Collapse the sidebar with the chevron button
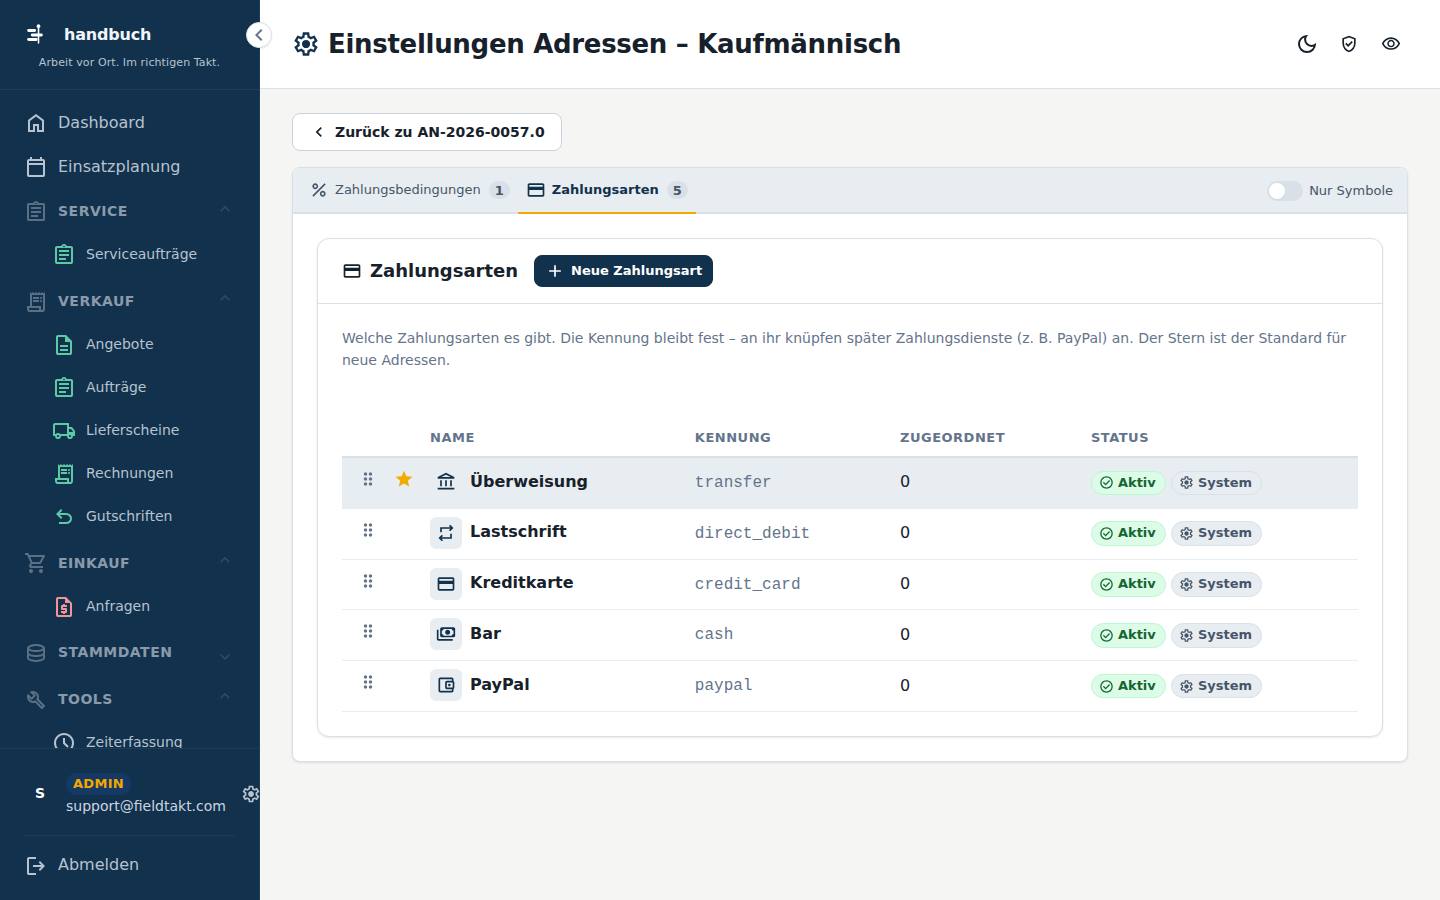Image resolution: width=1440 pixels, height=900 pixels. click(x=258, y=35)
